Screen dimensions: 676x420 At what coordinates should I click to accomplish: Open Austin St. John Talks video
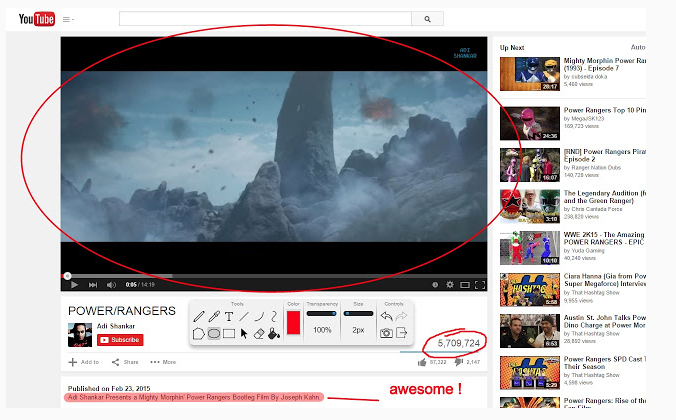[x=604, y=321]
